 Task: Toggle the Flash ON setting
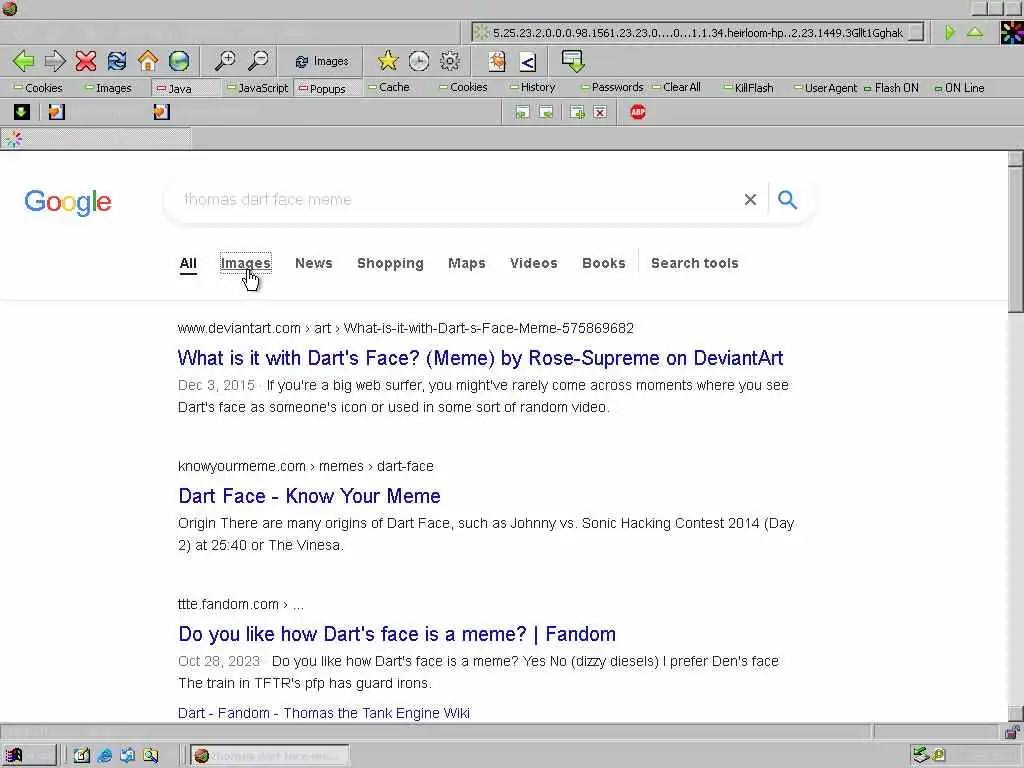pyautogui.click(x=891, y=88)
